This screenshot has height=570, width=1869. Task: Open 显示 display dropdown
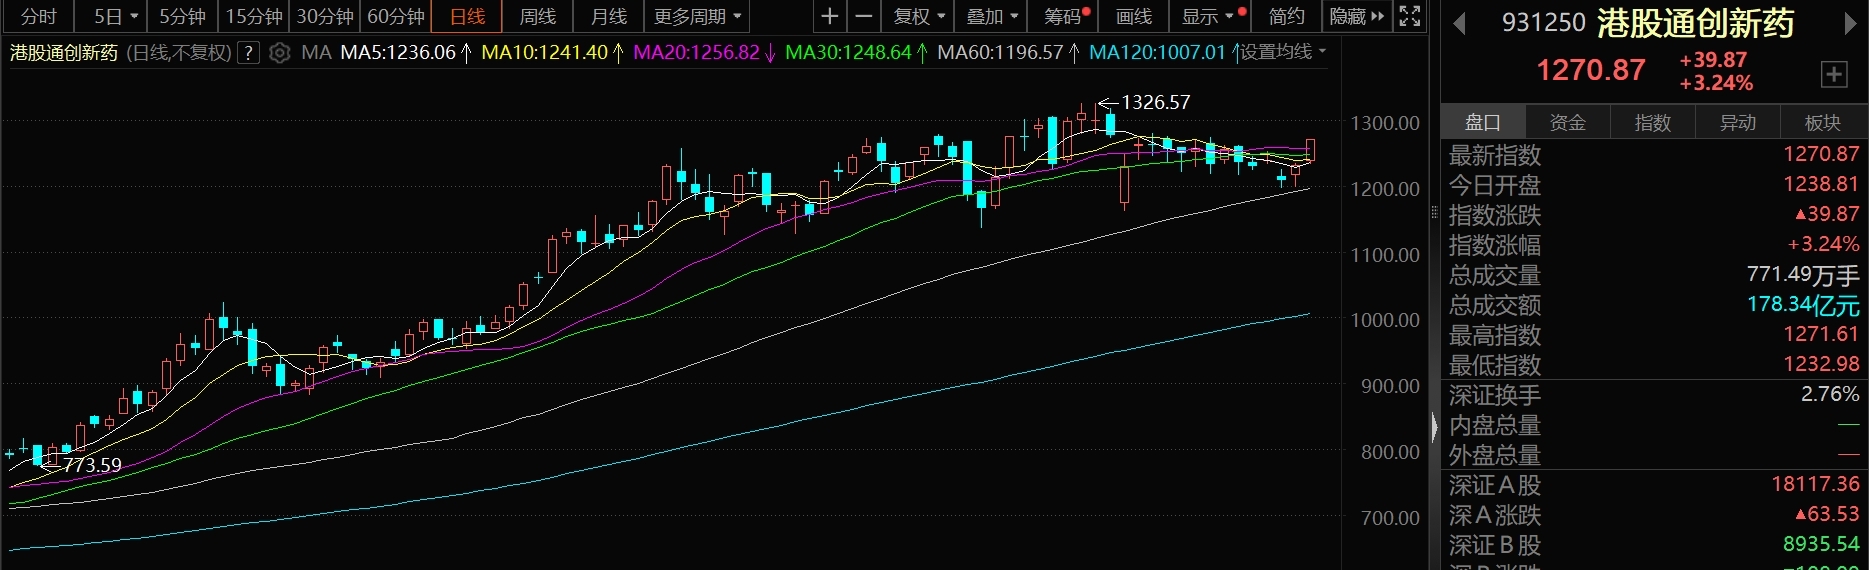click(1211, 16)
